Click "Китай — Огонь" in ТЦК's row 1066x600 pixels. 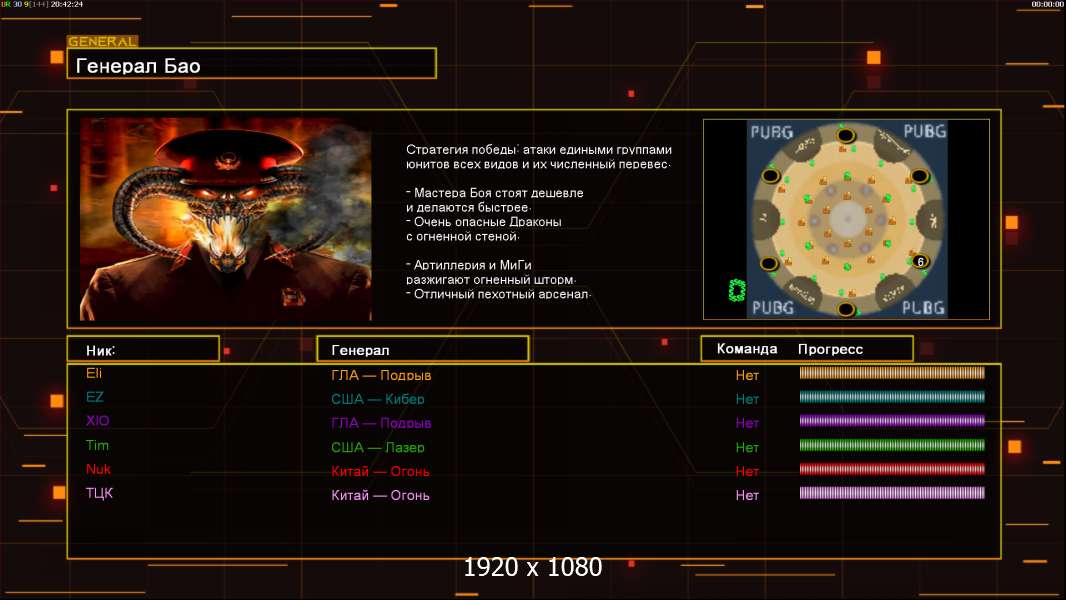(x=380, y=495)
